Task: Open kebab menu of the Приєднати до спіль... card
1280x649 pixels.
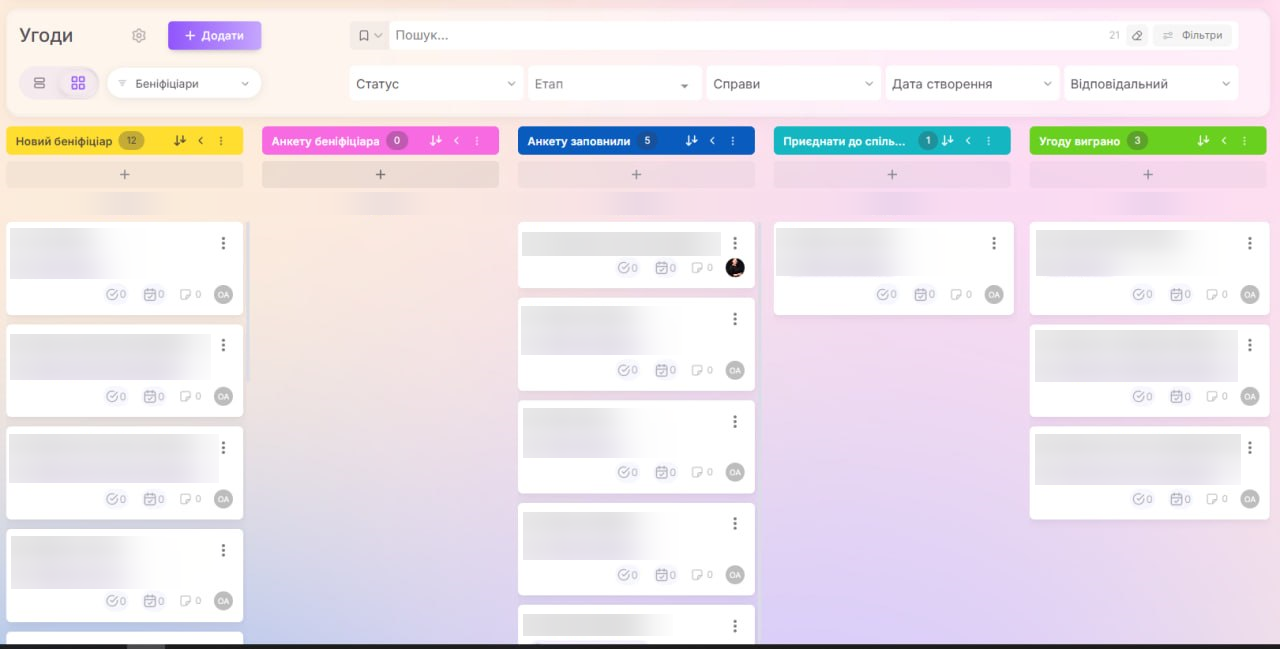Action: click(994, 243)
